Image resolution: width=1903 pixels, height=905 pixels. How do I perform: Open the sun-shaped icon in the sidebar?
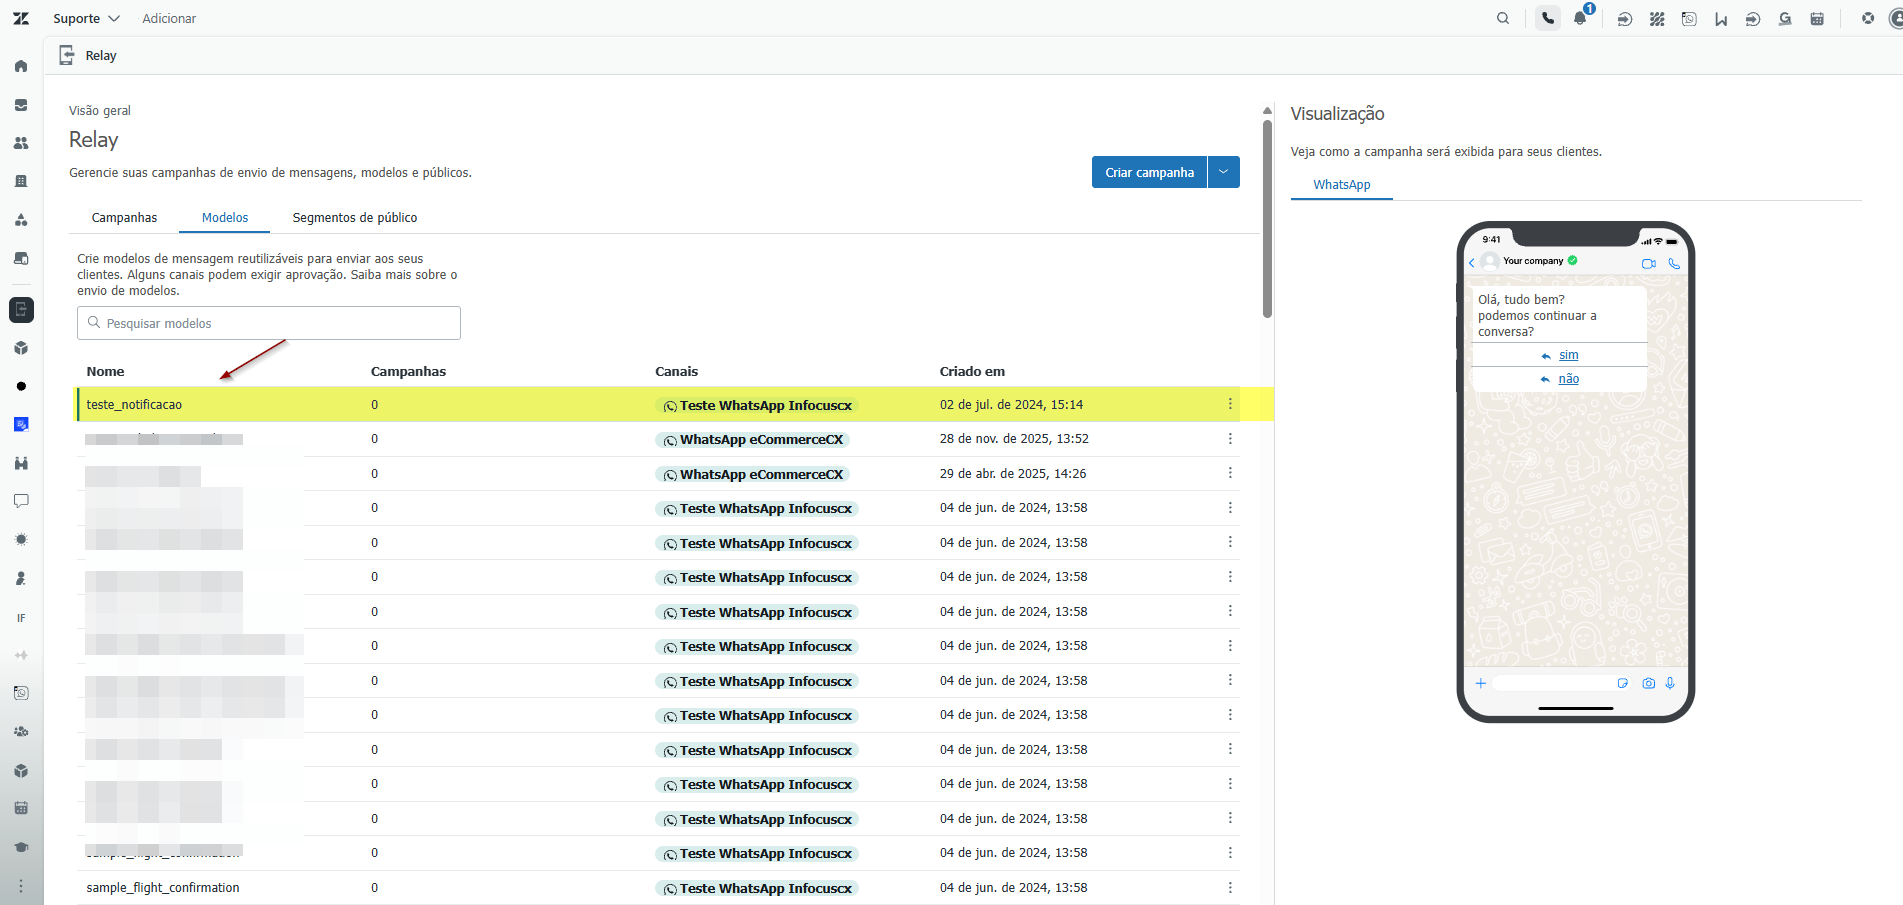[21, 540]
